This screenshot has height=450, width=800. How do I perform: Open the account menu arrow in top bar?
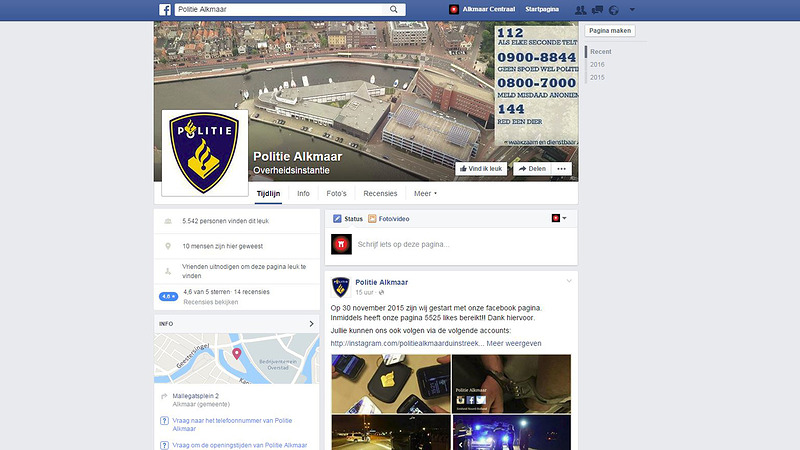[x=631, y=9]
